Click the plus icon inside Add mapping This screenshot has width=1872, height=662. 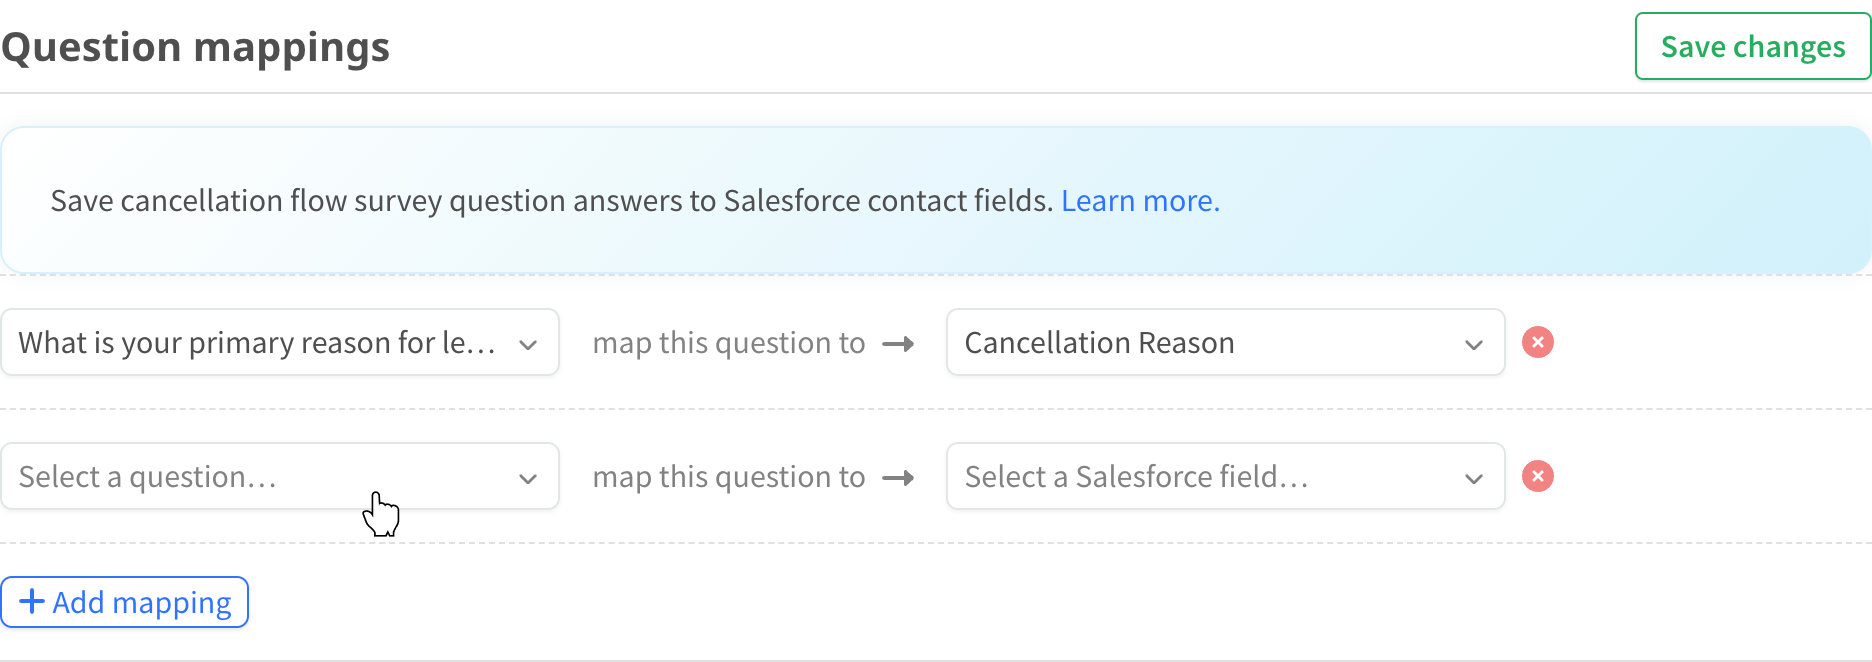[x=32, y=602]
